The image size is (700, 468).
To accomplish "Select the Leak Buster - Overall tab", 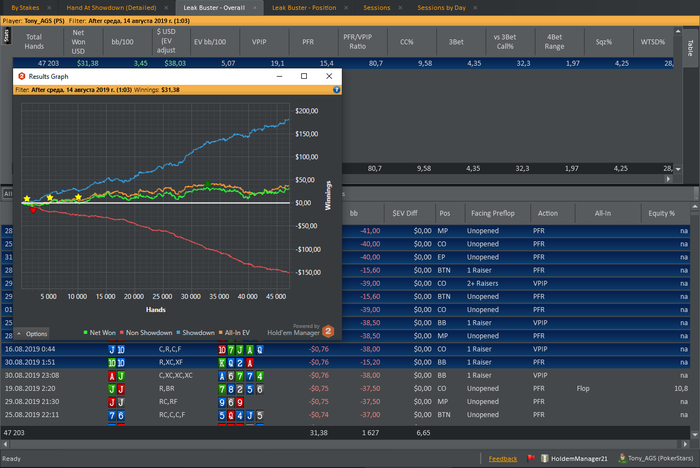I will (214, 8).
